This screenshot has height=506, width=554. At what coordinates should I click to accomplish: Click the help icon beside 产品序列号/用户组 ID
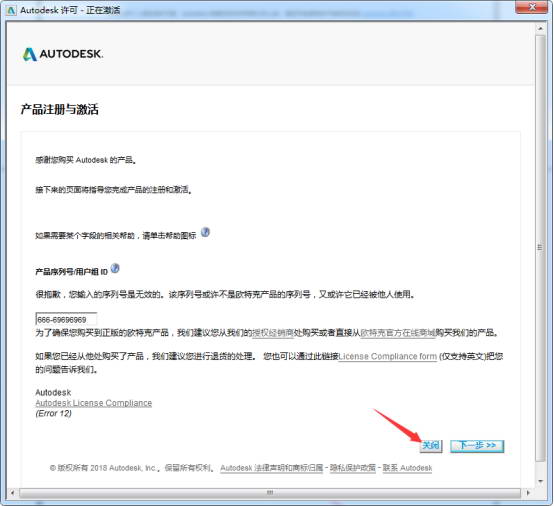click(x=115, y=269)
